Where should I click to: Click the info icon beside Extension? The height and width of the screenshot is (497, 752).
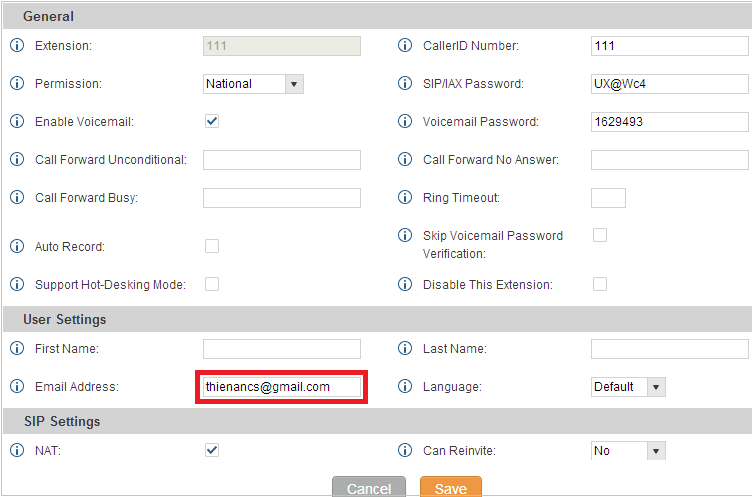(17, 46)
